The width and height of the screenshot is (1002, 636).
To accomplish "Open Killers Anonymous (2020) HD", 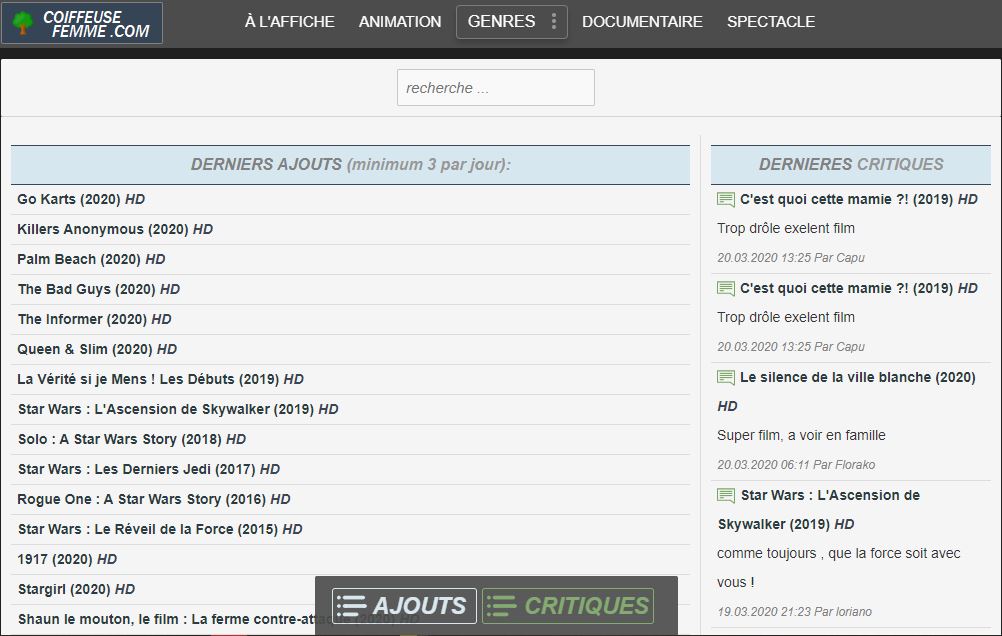I will pyautogui.click(x=115, y=229).
